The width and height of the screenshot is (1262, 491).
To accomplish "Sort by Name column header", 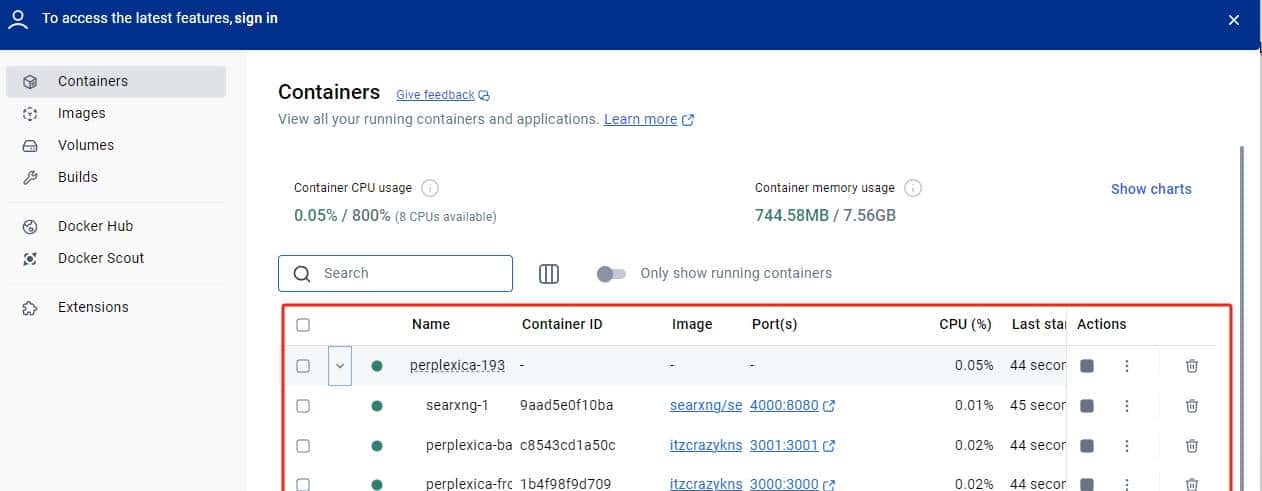I will [431, 324].
